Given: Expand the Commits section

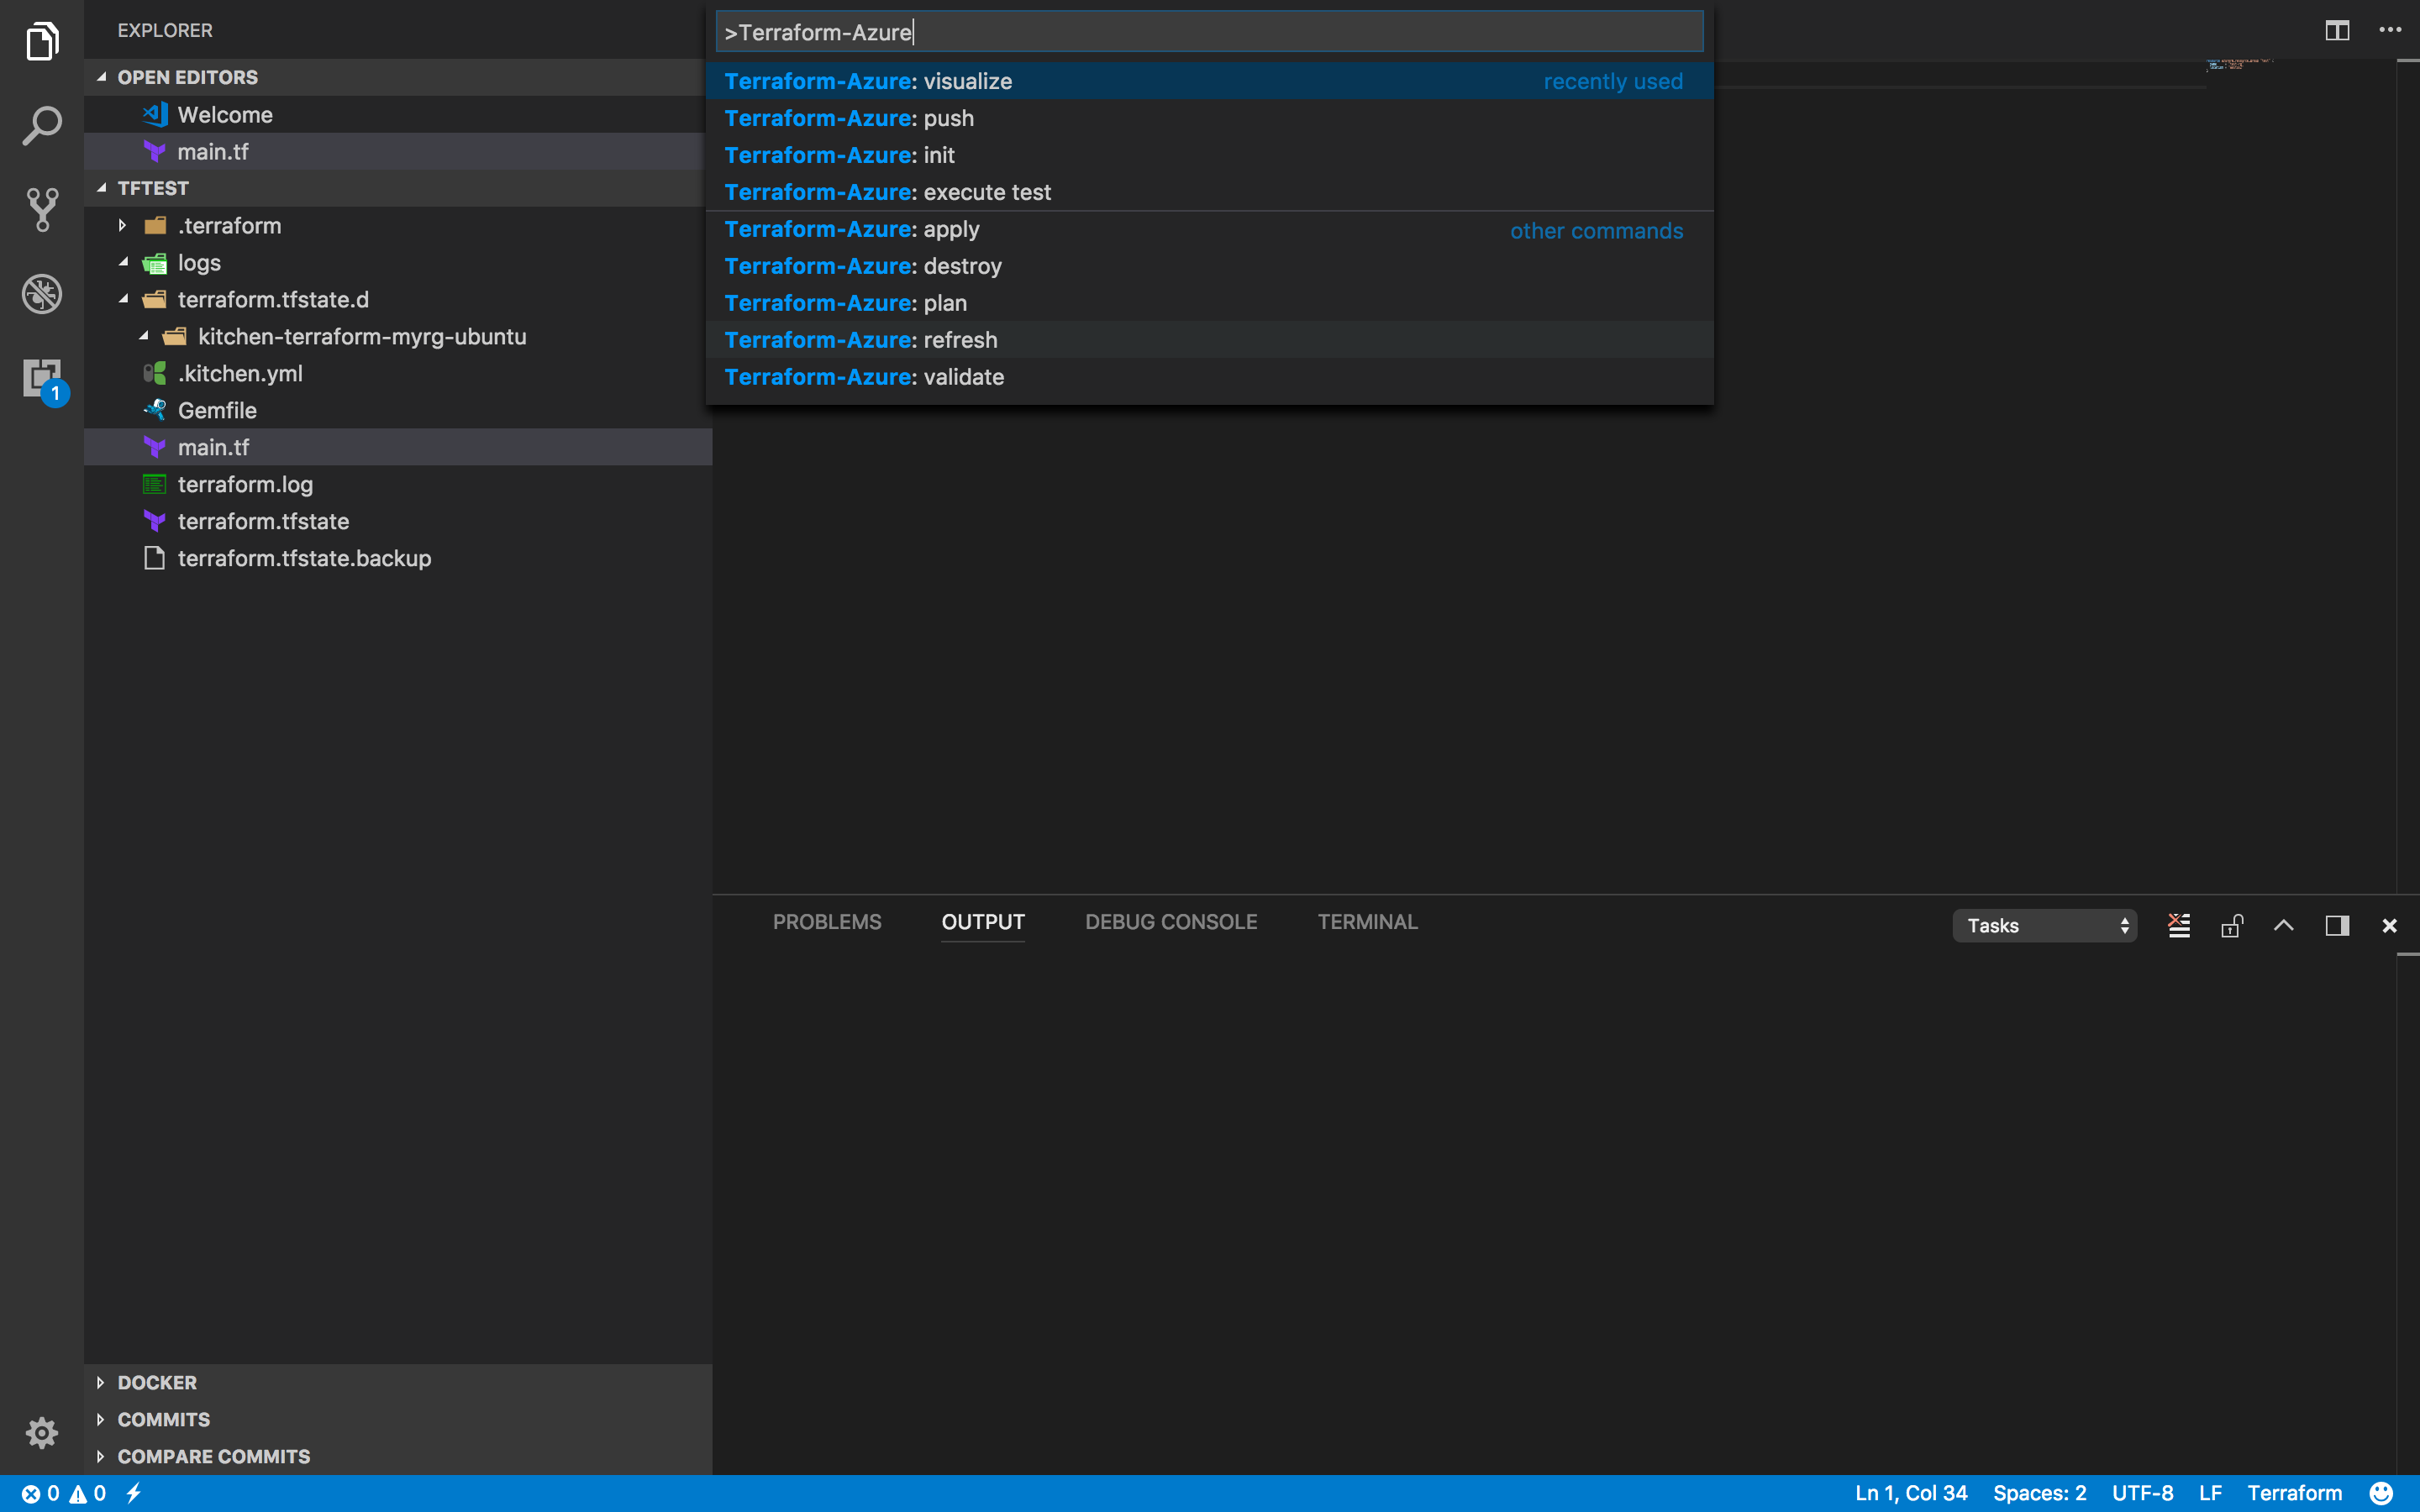Looking at the screenshot, I should 398,1419.
